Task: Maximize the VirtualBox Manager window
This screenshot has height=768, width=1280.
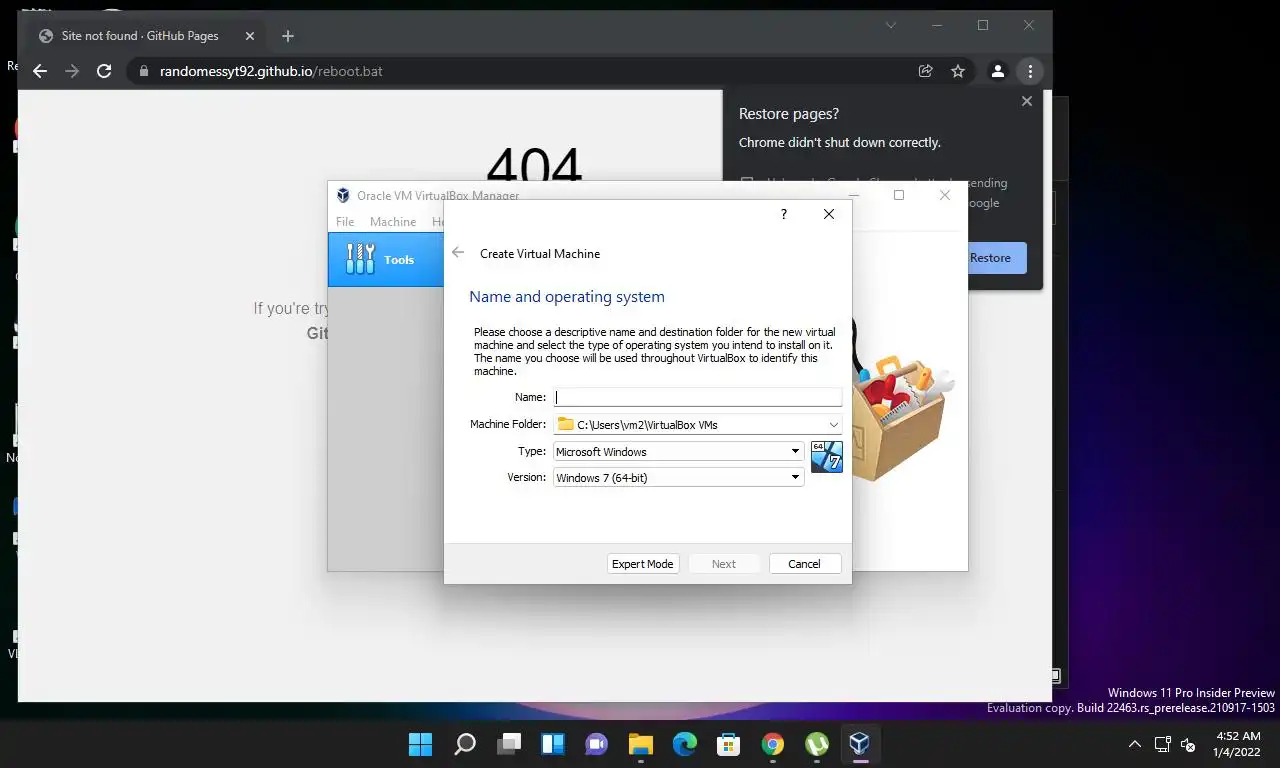Action: click(899, 195)
